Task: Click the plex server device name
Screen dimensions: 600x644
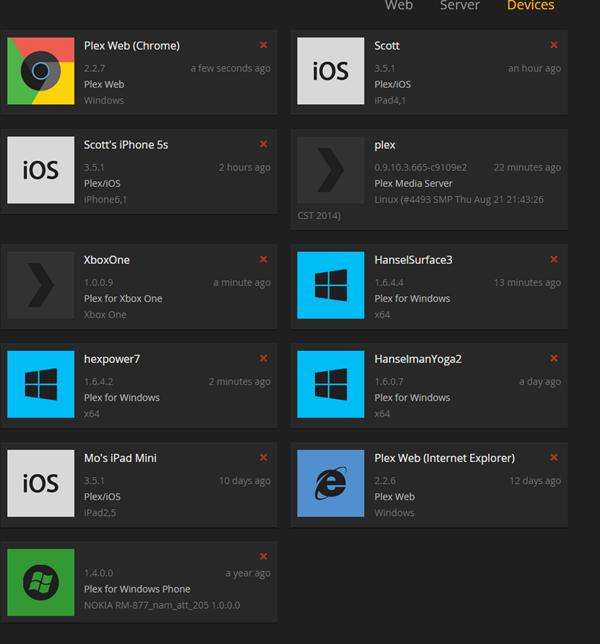Action: (x=385, y=145)
